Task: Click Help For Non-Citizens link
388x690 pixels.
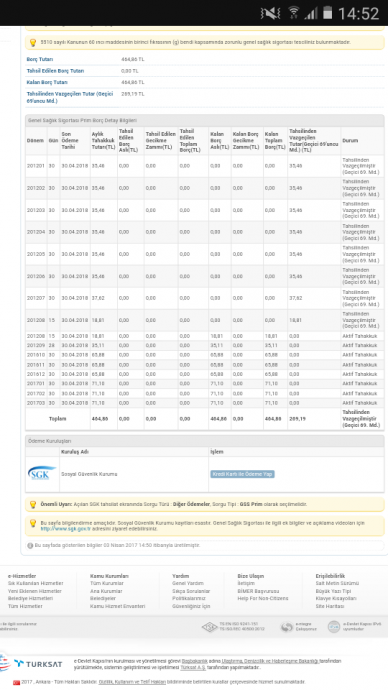Action: coord(263,598)
